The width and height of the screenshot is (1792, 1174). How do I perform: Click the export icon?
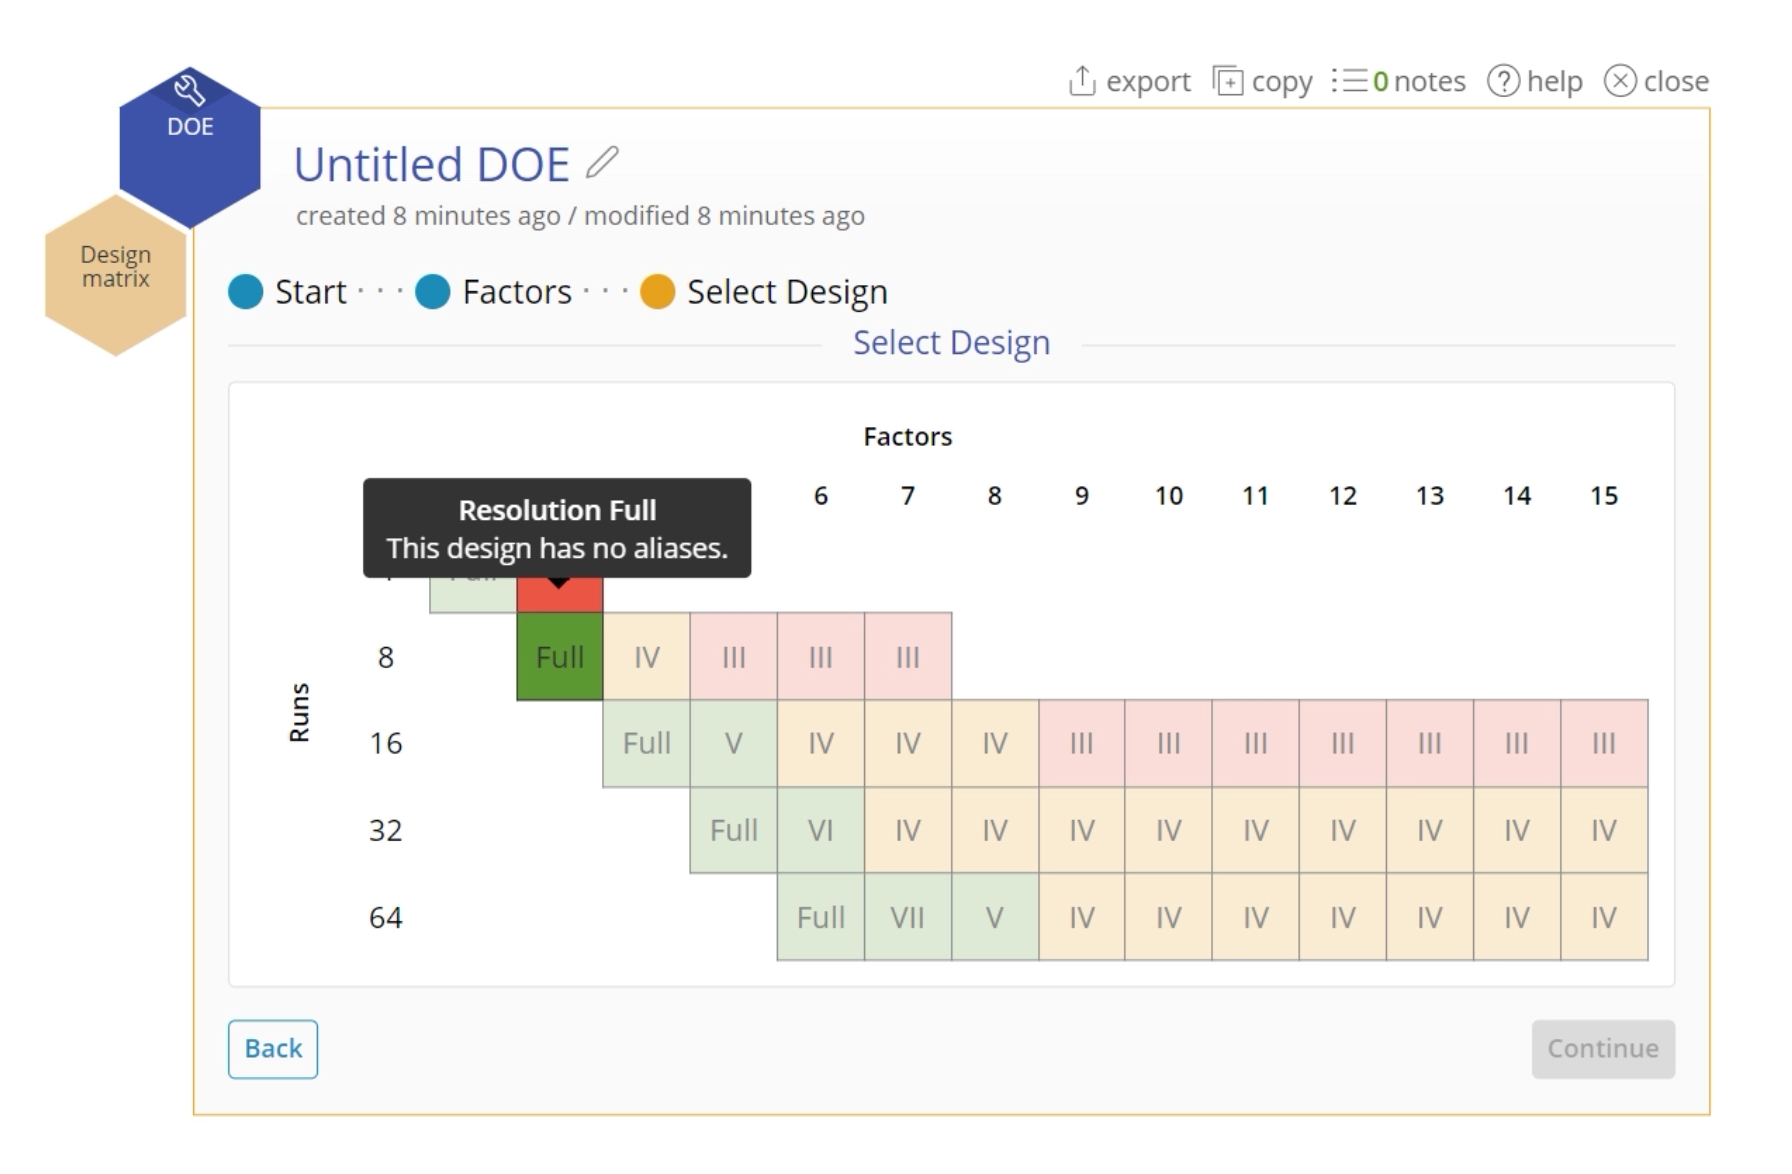(1082, 80)
